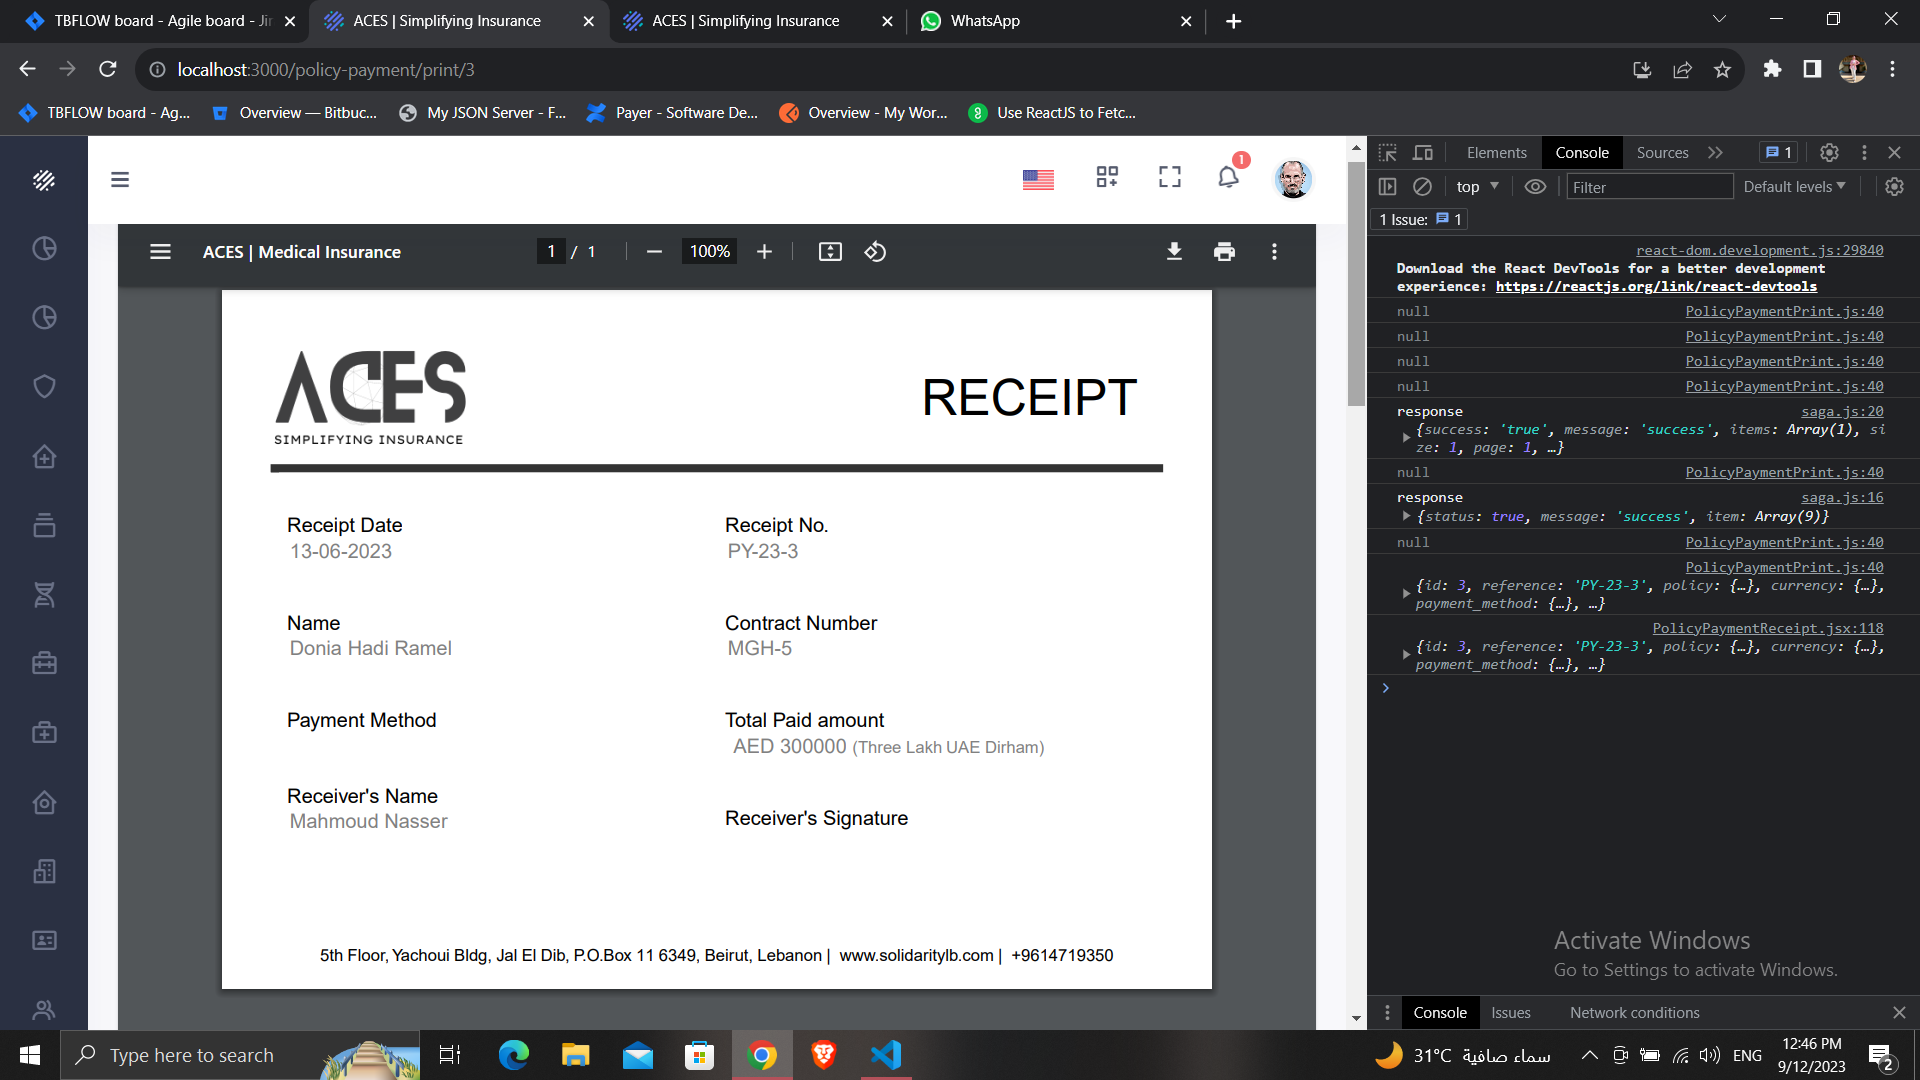Image resolution: width=1920 pixels, height=1080 pixels.
Task: Download the receipt PDF
Action: click(1174, 252)
